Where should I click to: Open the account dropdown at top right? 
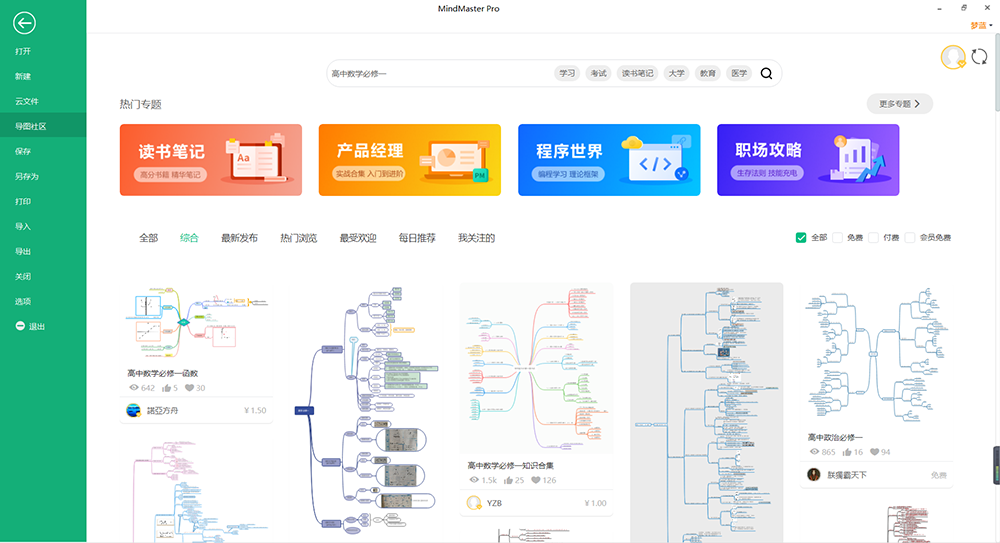[982, 26]
